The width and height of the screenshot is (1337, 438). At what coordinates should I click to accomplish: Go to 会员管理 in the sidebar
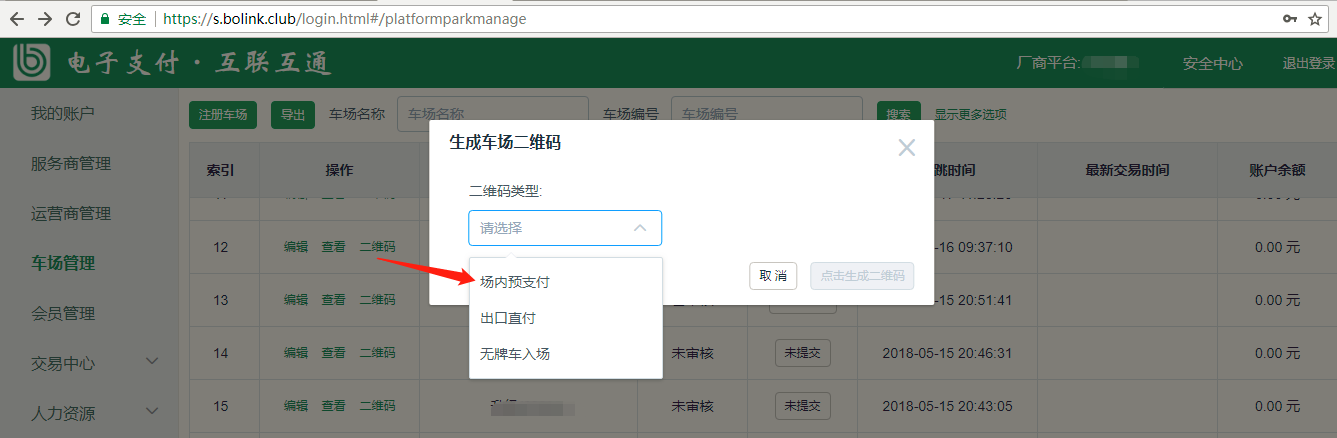click(x=63, y=313)
